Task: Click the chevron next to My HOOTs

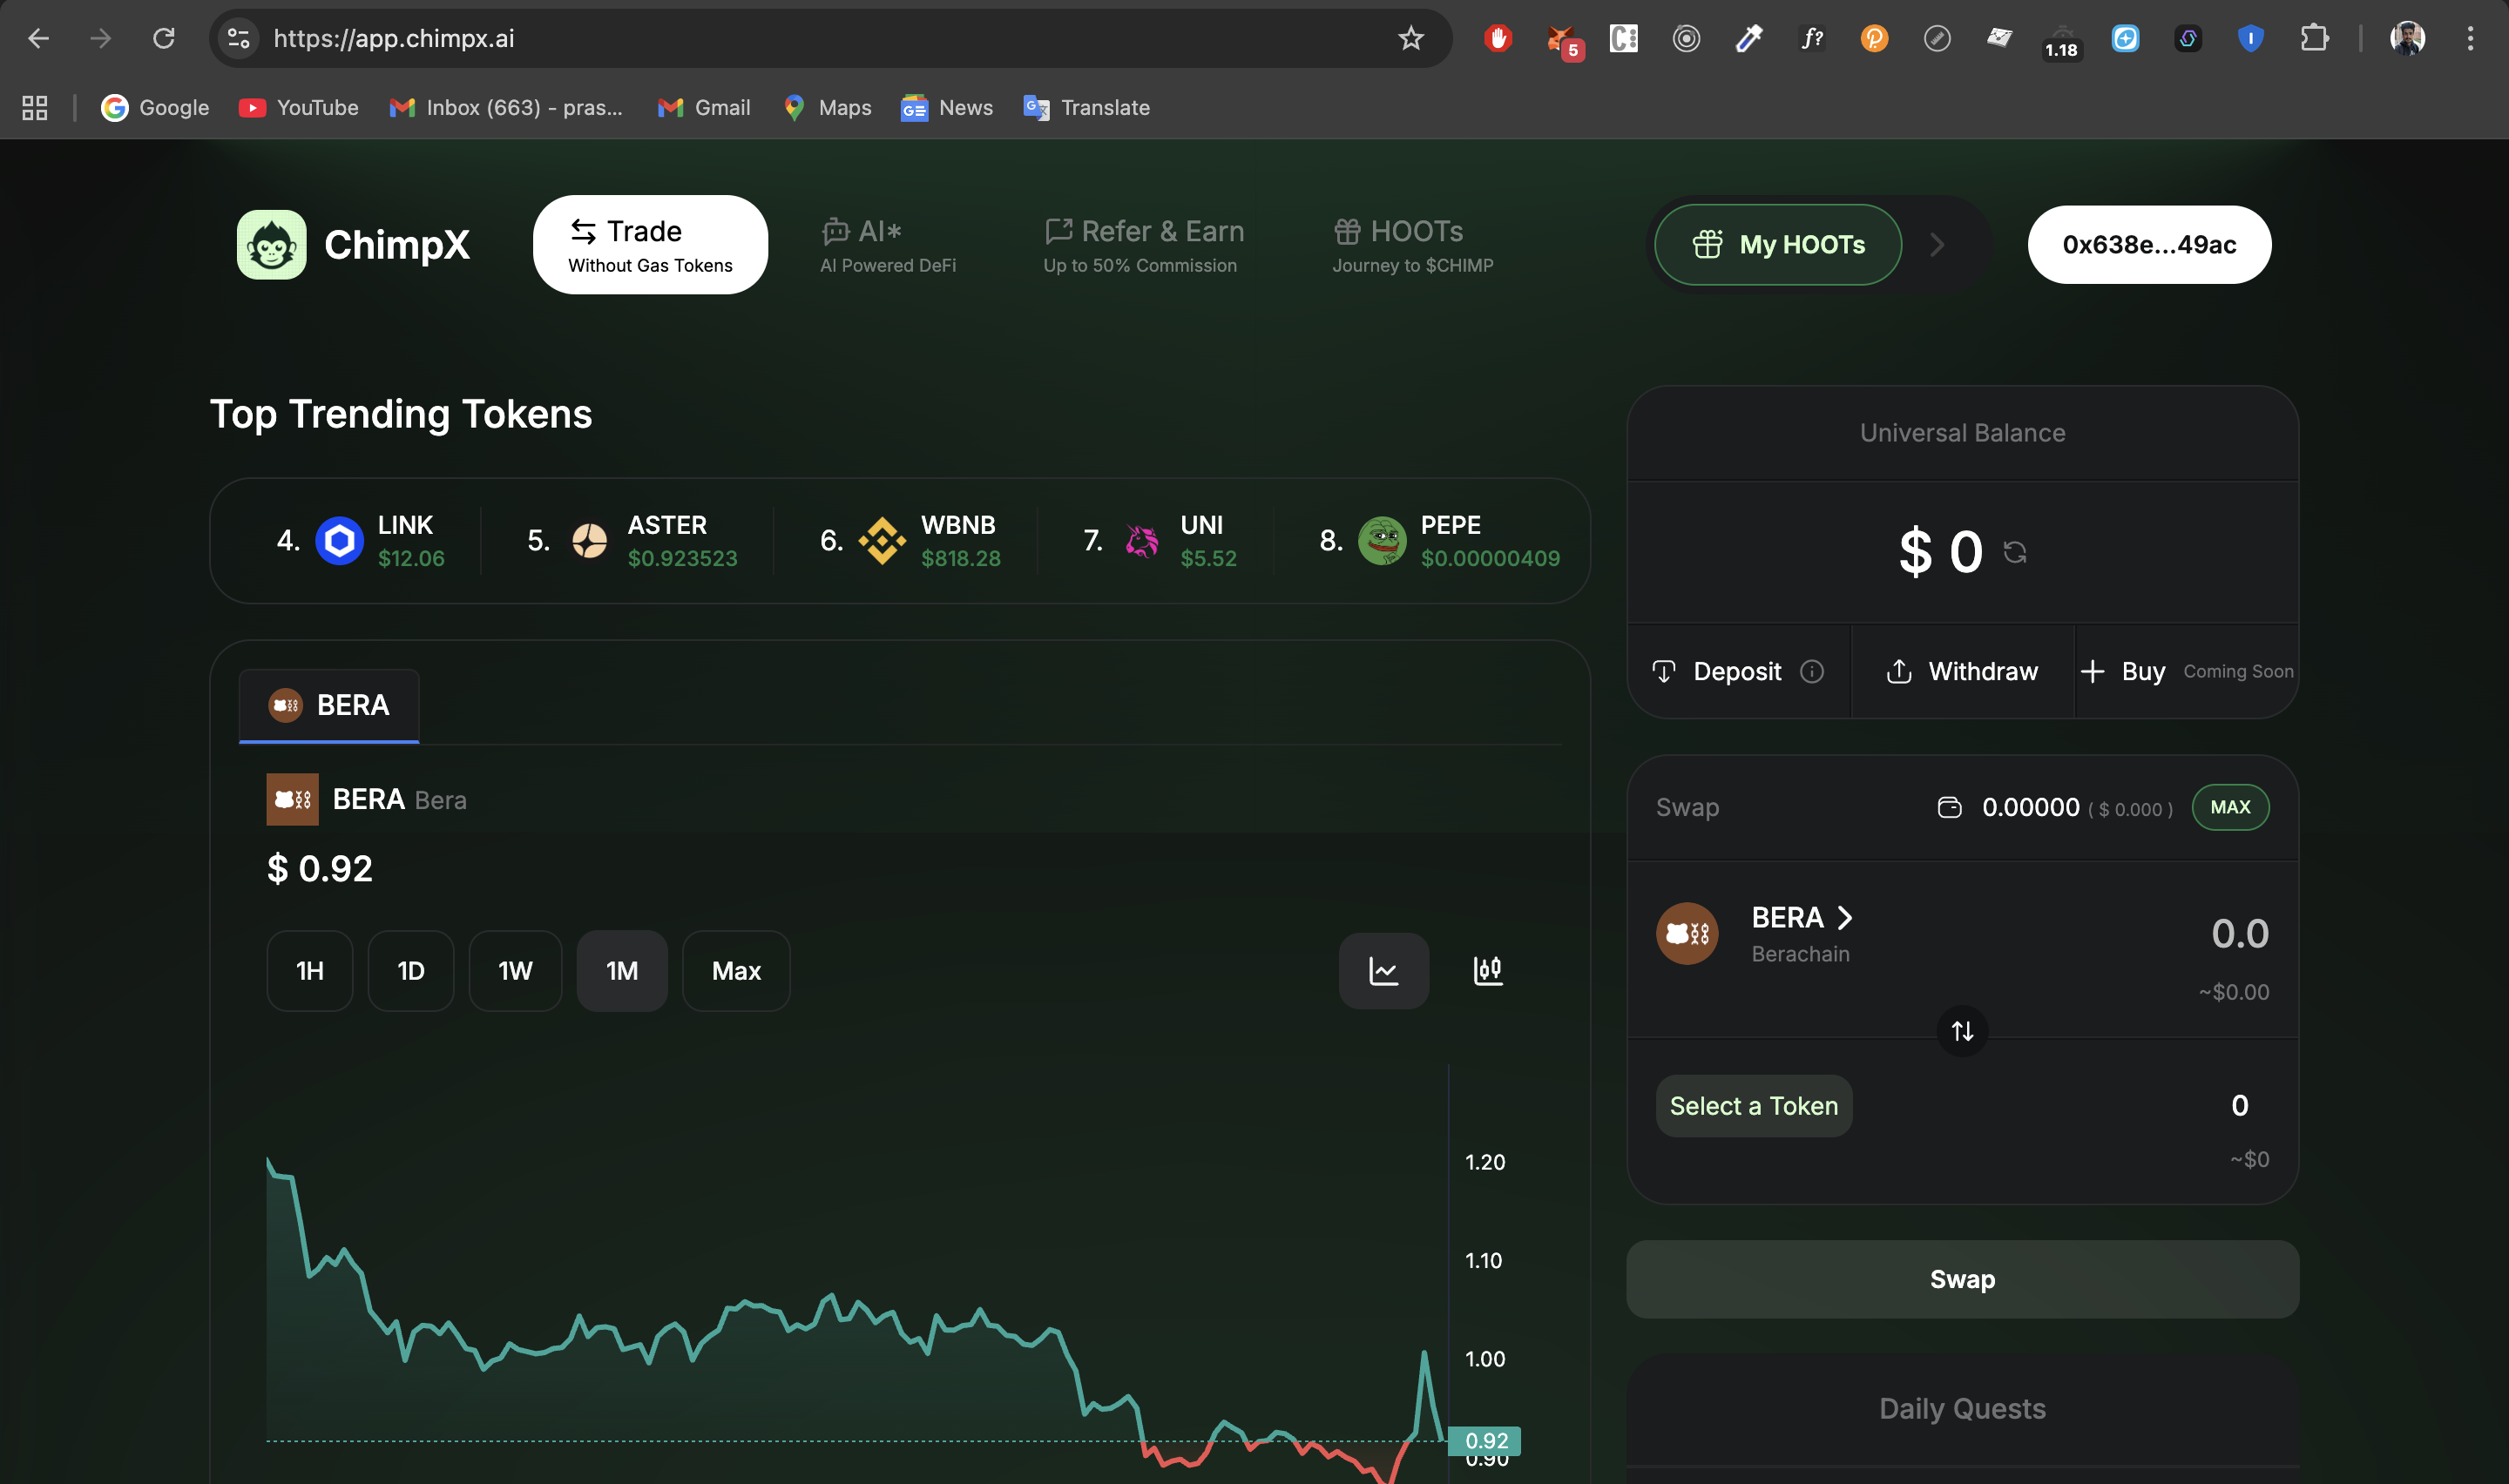Action: 1936,244
